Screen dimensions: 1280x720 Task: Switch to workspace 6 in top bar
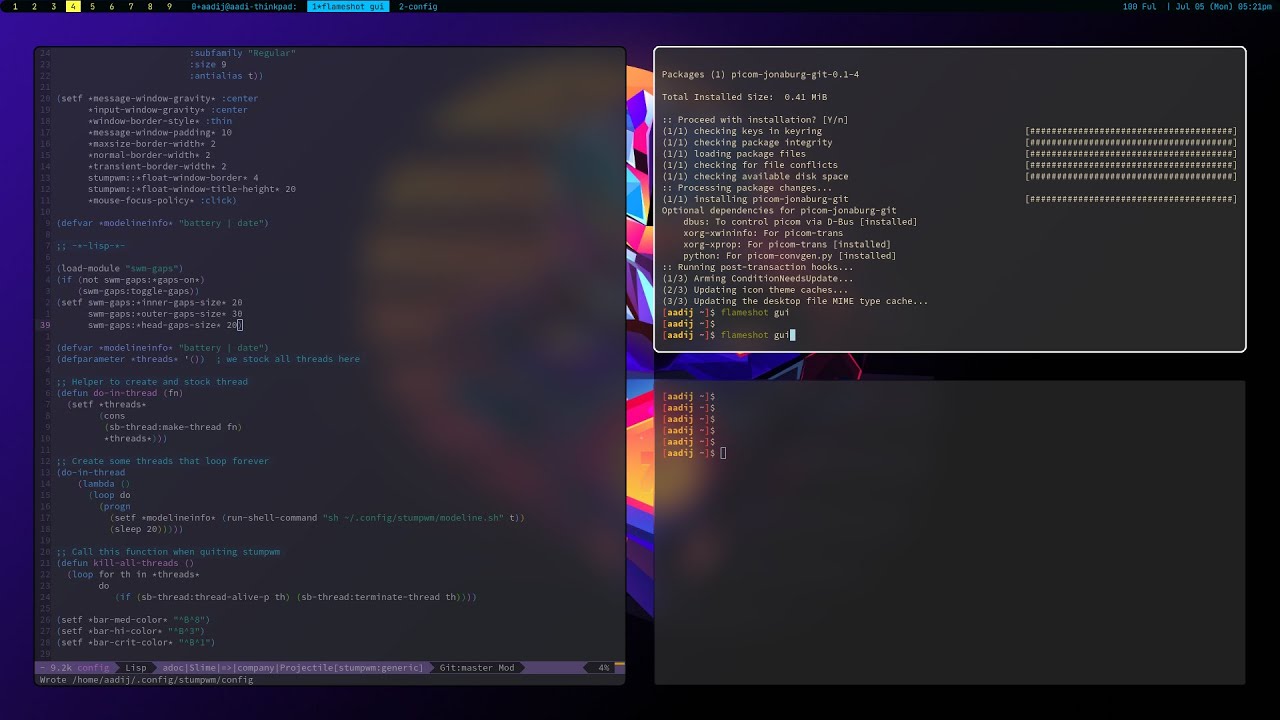point(111,6)
